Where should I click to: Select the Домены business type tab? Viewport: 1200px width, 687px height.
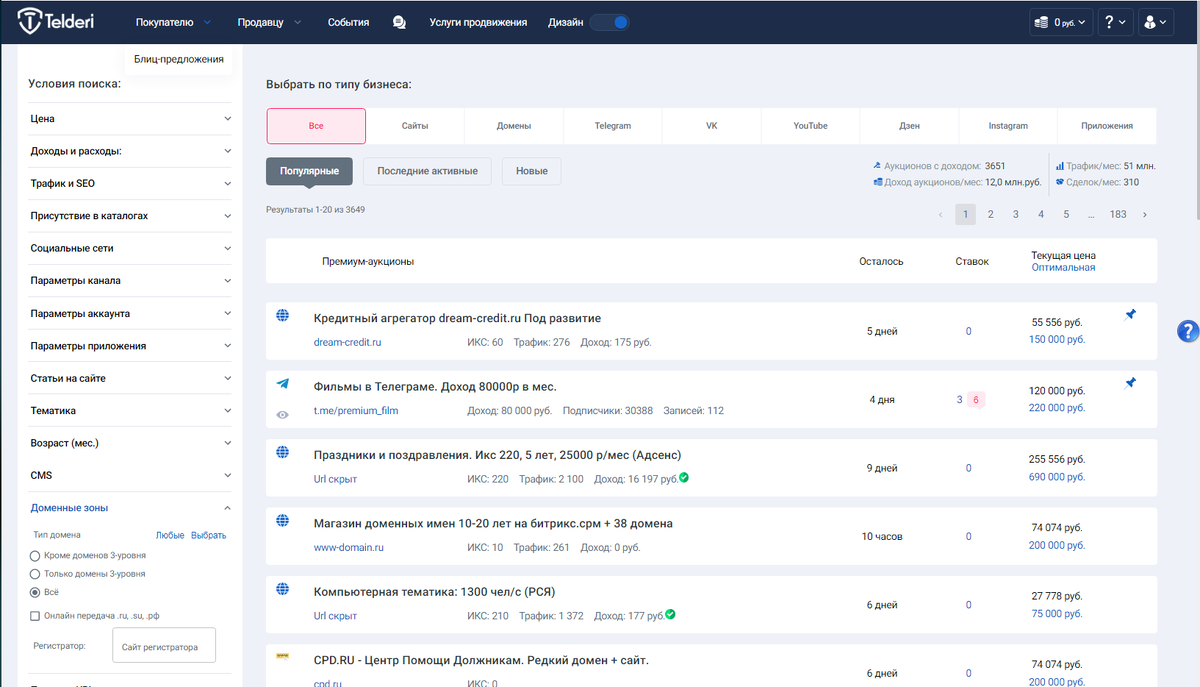pyautogui.click(x=514, y=126)
